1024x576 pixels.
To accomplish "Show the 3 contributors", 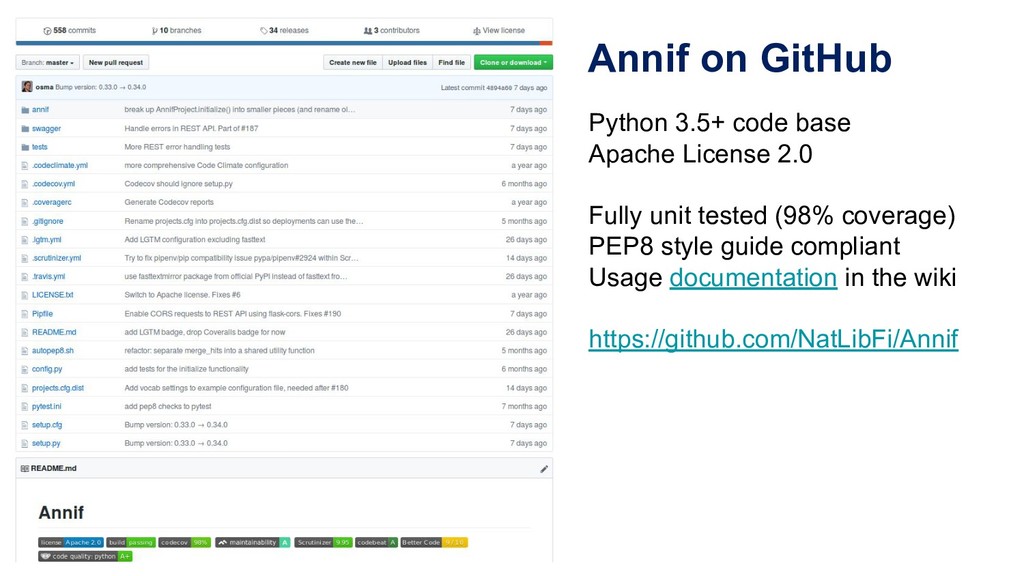I will pyautogui.click(x=391, y=31).
